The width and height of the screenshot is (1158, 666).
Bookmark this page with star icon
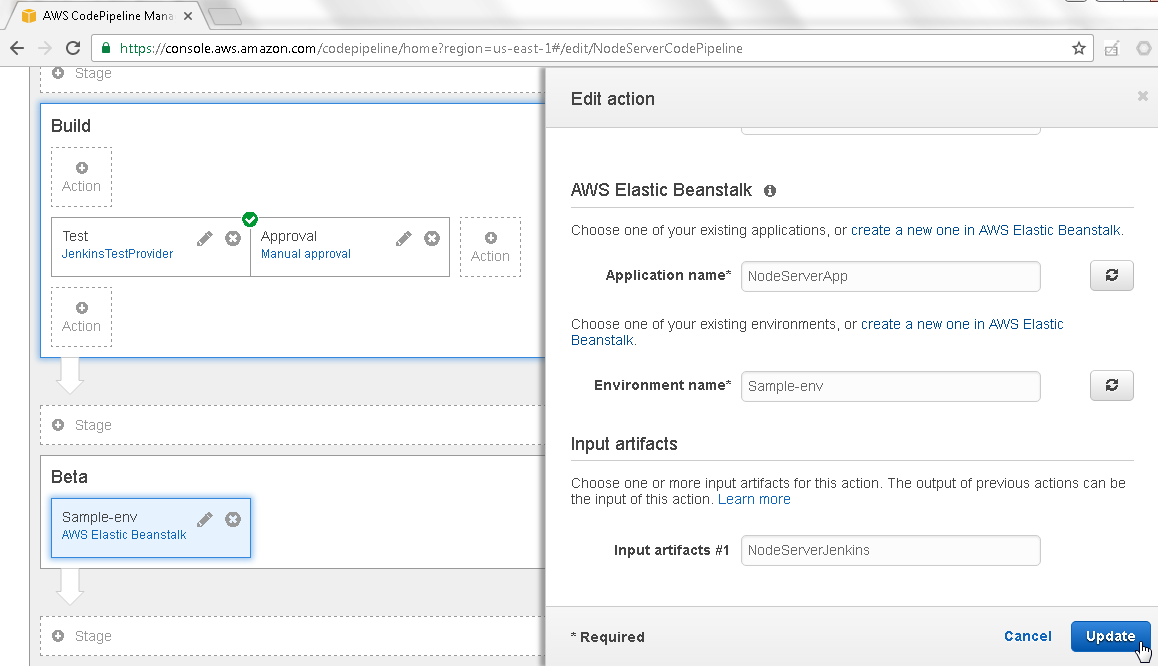tap(1079, 48)
